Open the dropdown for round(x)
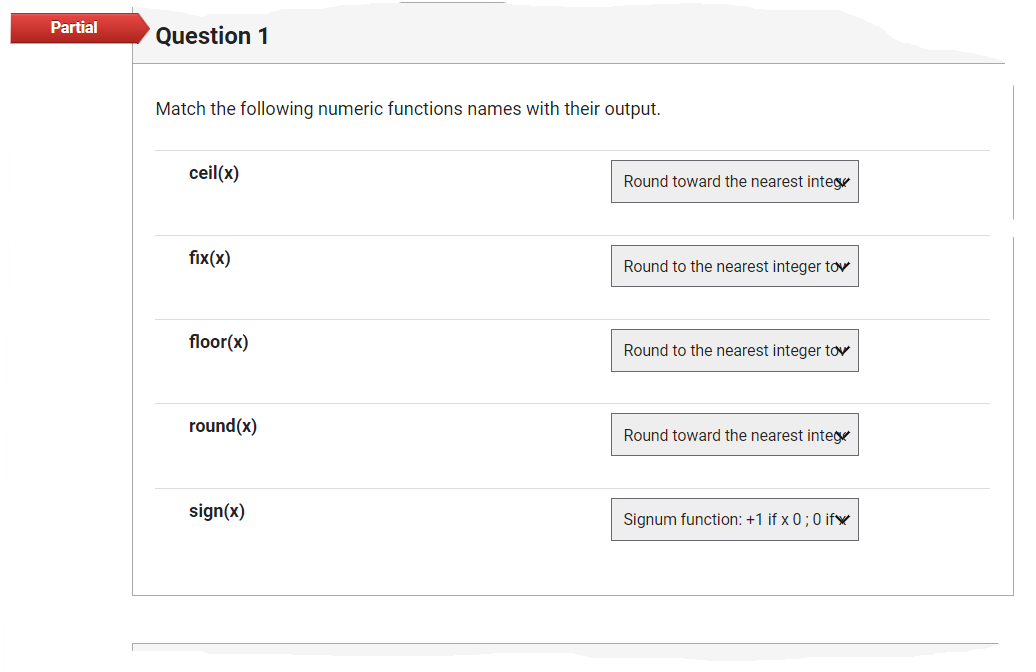 tap(734, 435)
